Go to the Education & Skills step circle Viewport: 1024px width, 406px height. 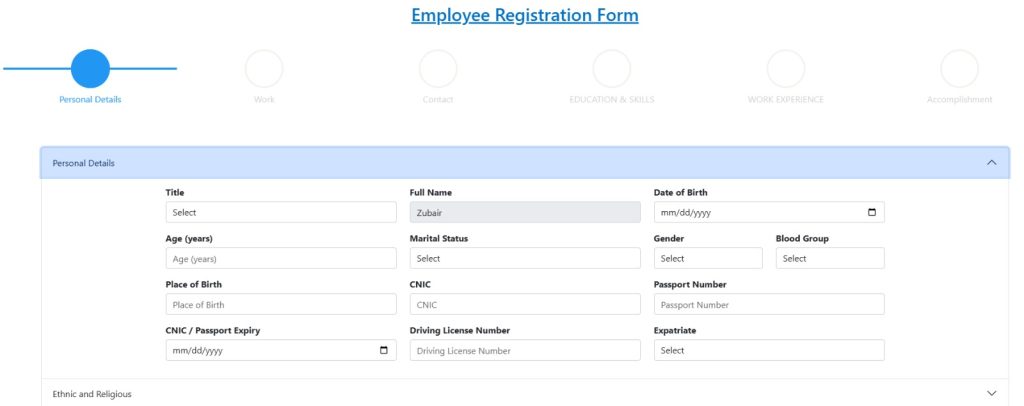(x=612, y=68)
